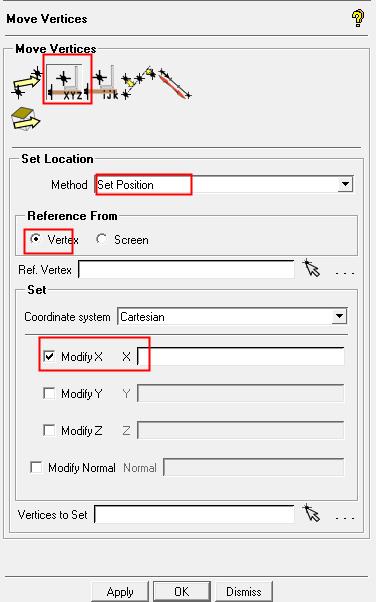Click the Dismiss button
Image resolution: width=376 pixels, height=602 pixels.
tap(244, 592)
